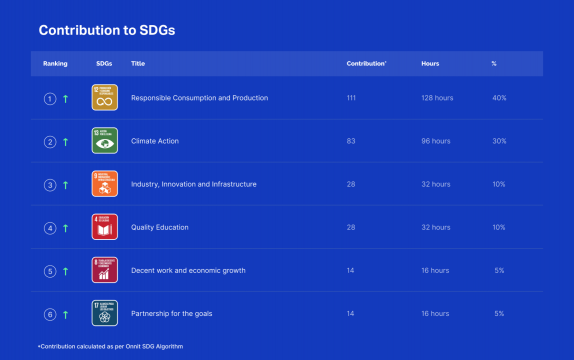Click the Industry, Innovation and Infrastructure title

click(x=194, y=184)
